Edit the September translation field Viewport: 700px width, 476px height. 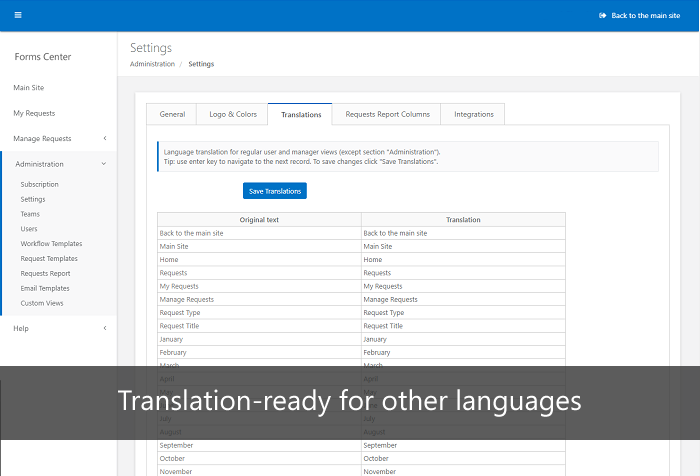click(463, 445)
